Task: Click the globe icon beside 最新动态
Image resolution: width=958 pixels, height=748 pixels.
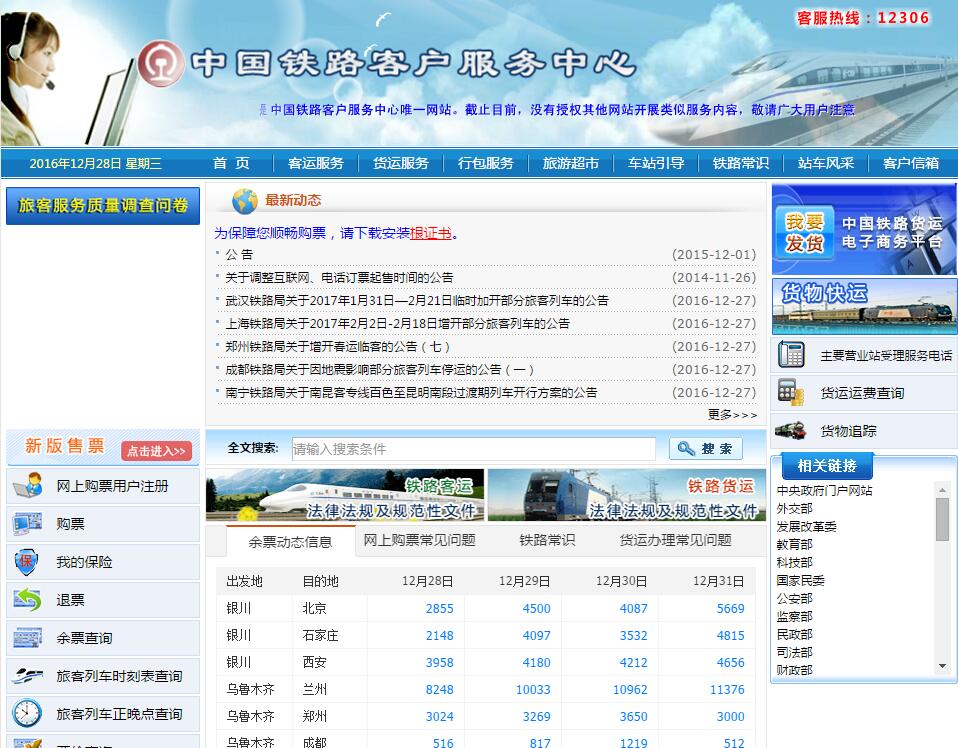Action: click(x=244, y=200)
